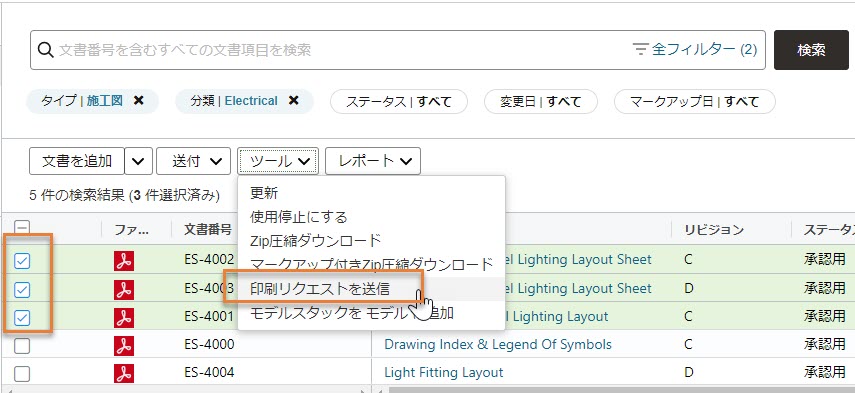Screen dimensions: 855x393
Task: Open 全フィルター (2) filter icon
Action: 640,50
